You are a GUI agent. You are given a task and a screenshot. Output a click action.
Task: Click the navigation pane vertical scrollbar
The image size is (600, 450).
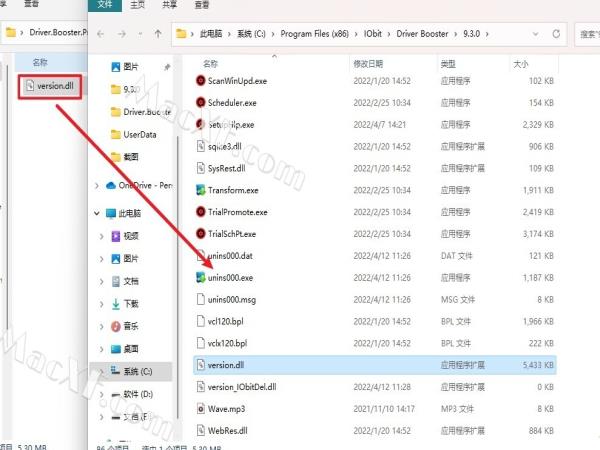point(178,276)
